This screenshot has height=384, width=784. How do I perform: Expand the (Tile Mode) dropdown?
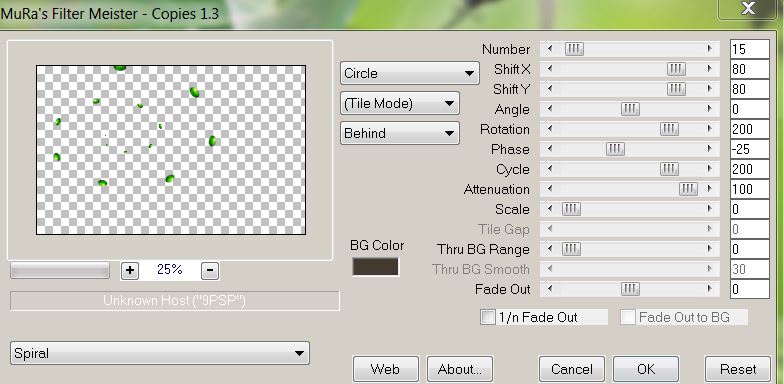click(400, 104)
